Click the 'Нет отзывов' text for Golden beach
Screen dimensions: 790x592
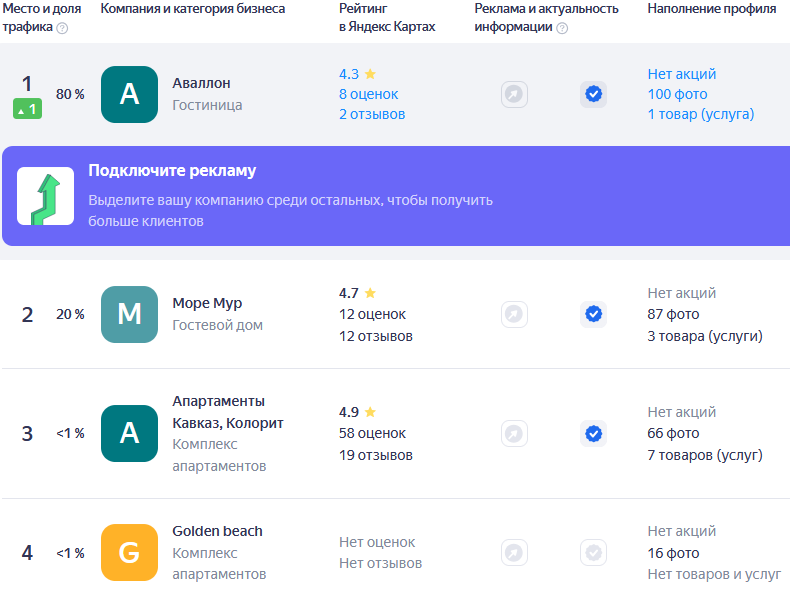380,563
